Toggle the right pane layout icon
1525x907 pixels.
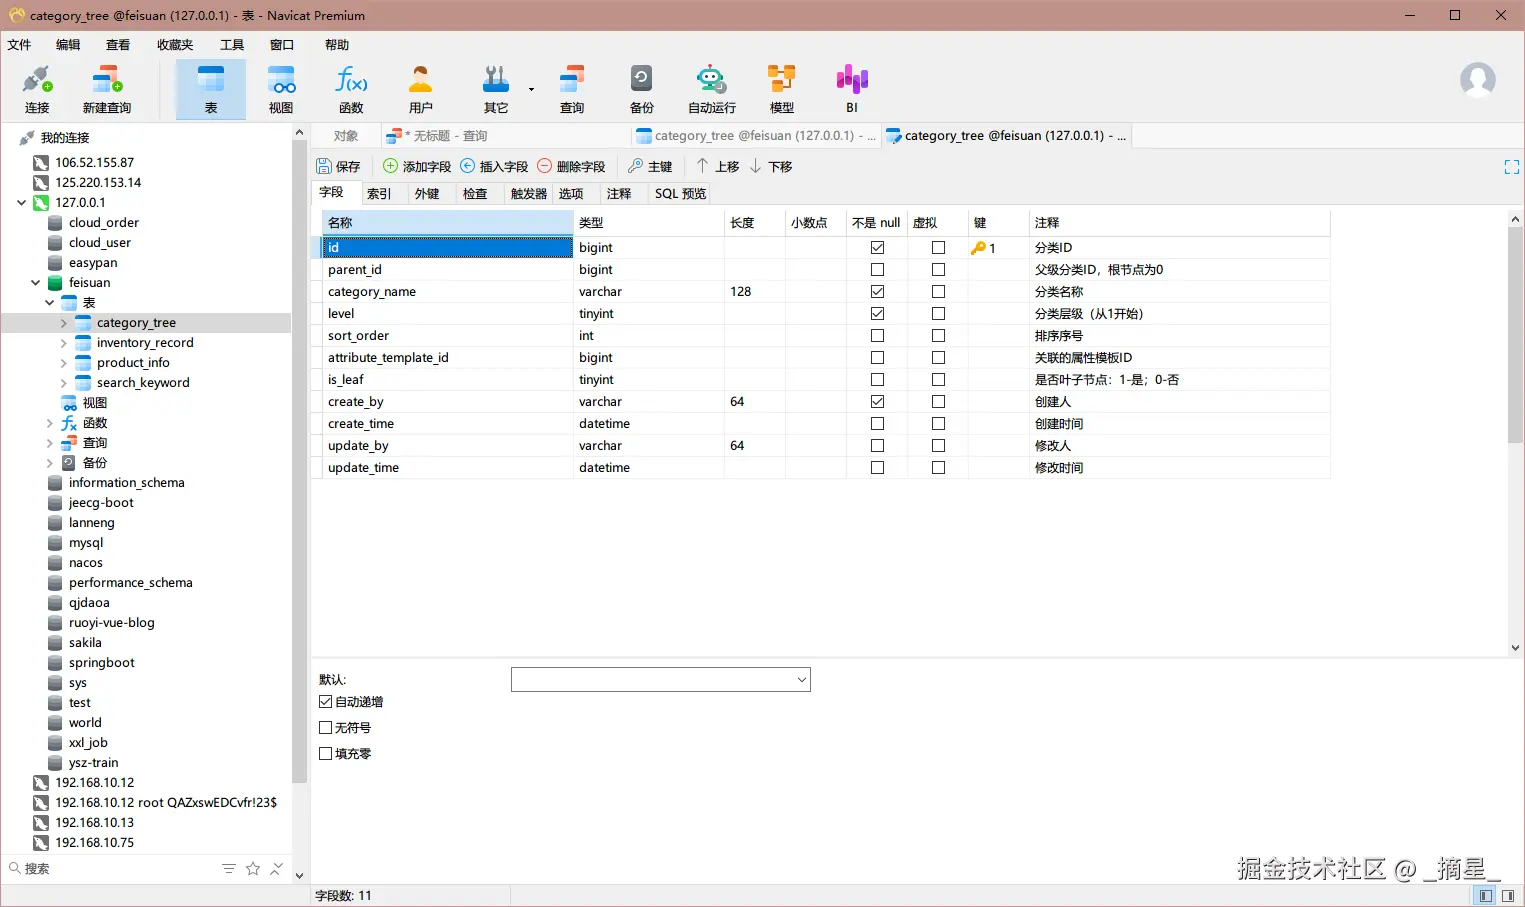[1508, 896]
